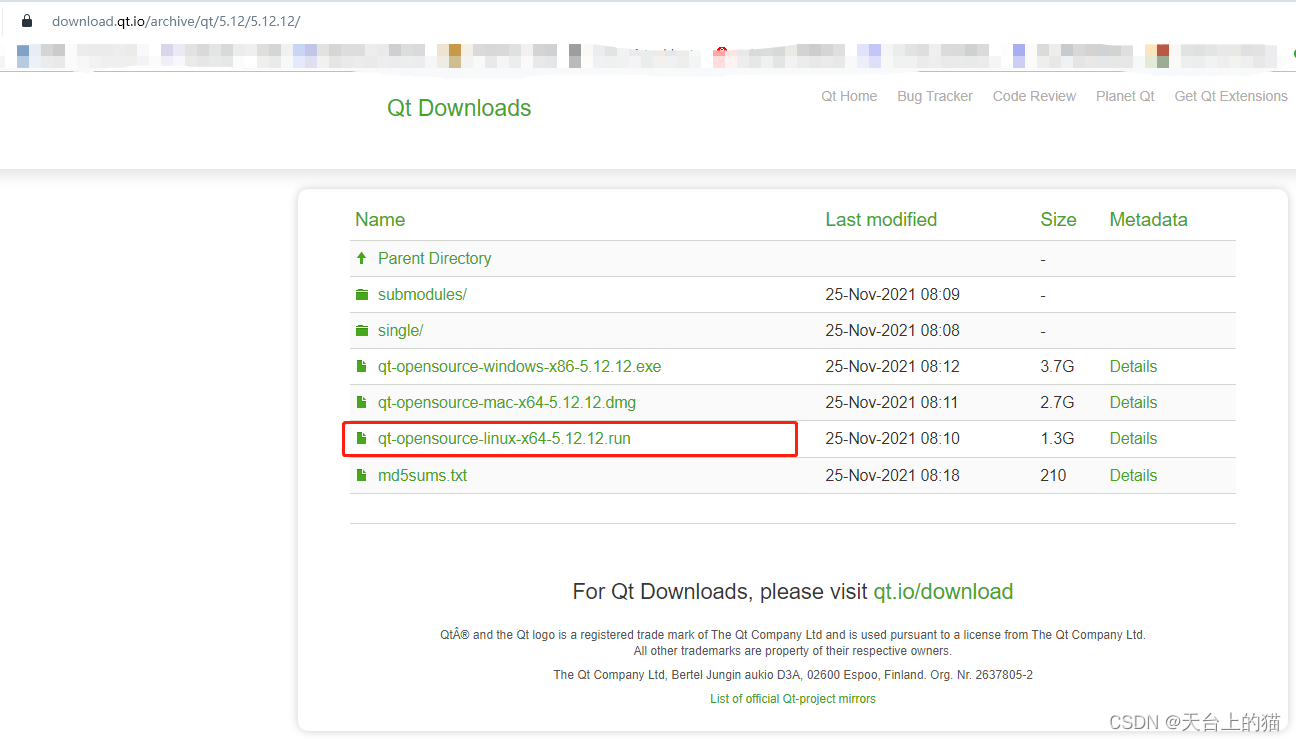This screenshot has width=1296, height=741.
Task: Click the mac-x64 dmg file icon
Action: 361,402
